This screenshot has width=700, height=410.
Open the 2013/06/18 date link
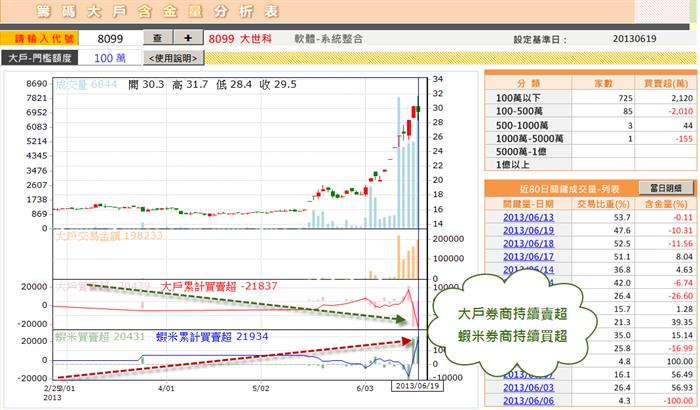tap(529, 243)
